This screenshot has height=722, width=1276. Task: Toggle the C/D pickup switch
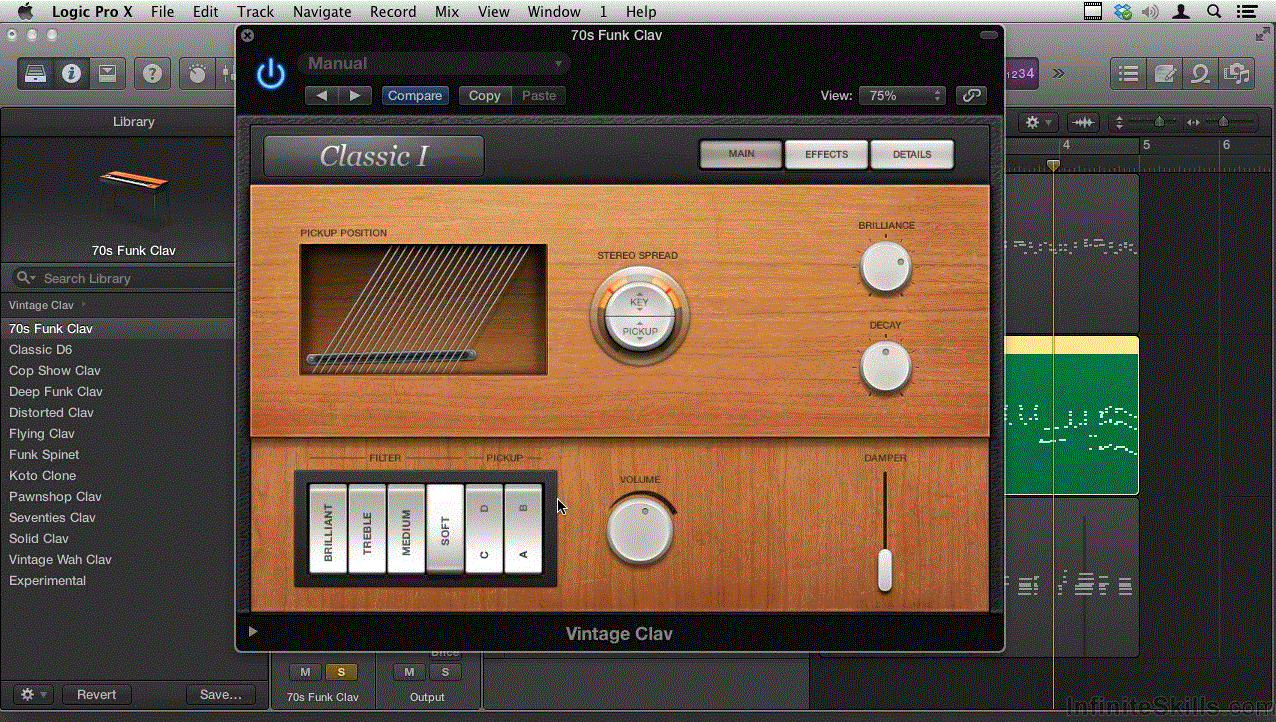tap(484, 529)
